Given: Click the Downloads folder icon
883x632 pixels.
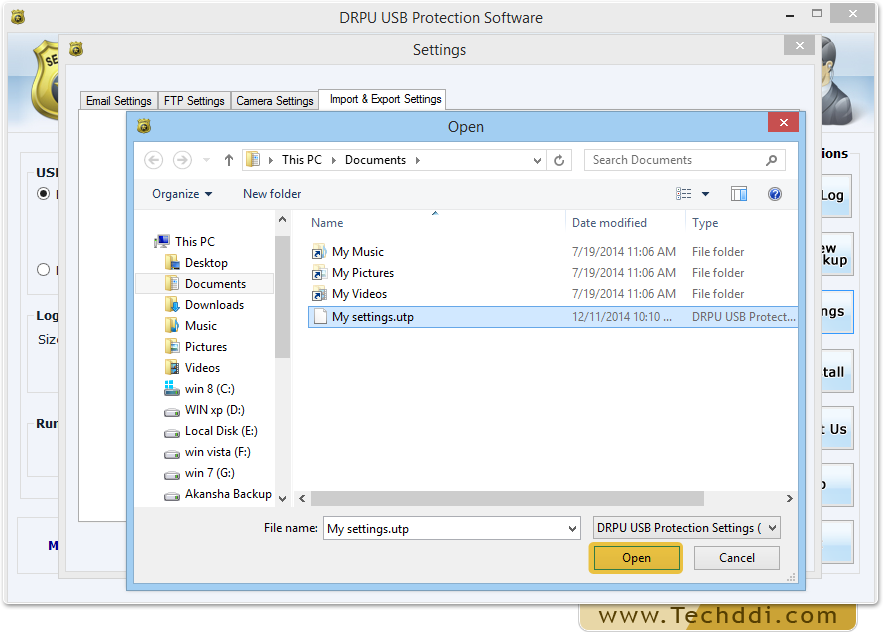Looking at the screenshot, I should [x=172, y=305].
